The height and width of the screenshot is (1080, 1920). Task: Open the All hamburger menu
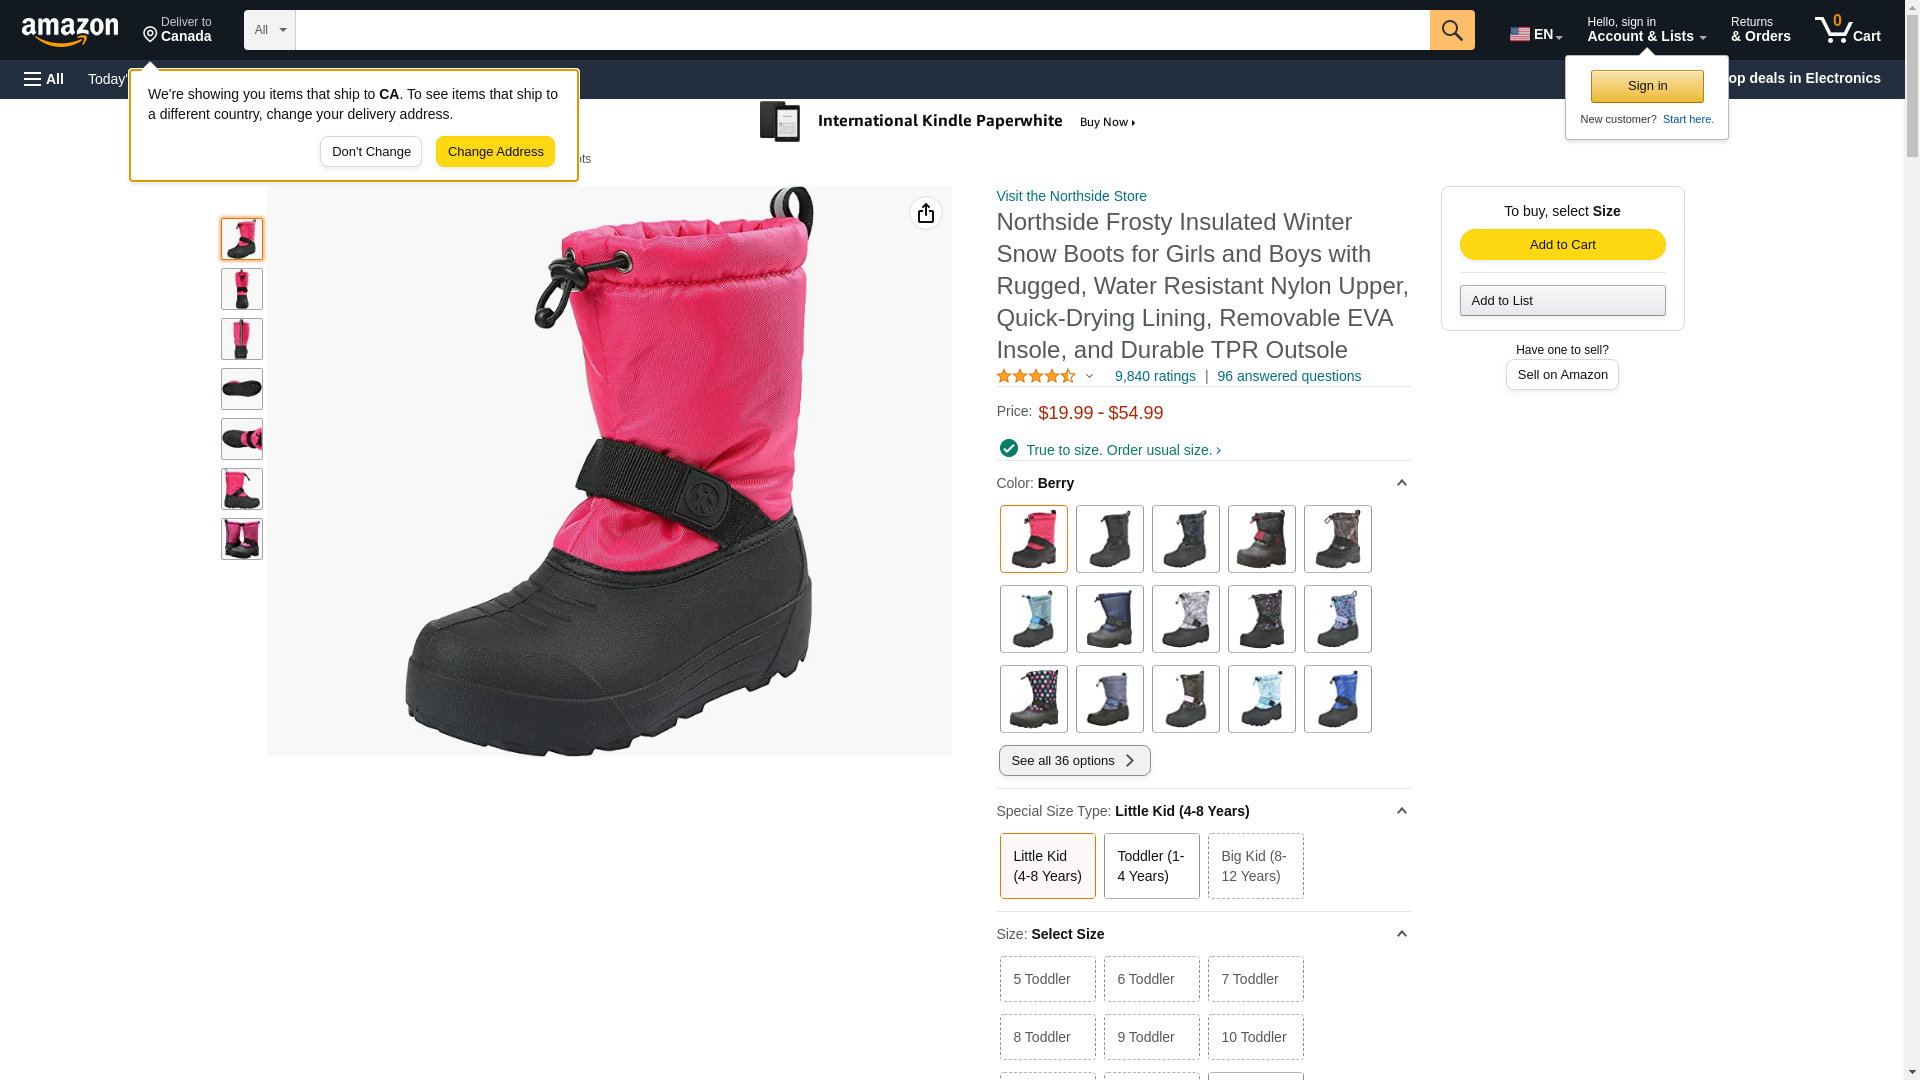click(x=44, y=79)
